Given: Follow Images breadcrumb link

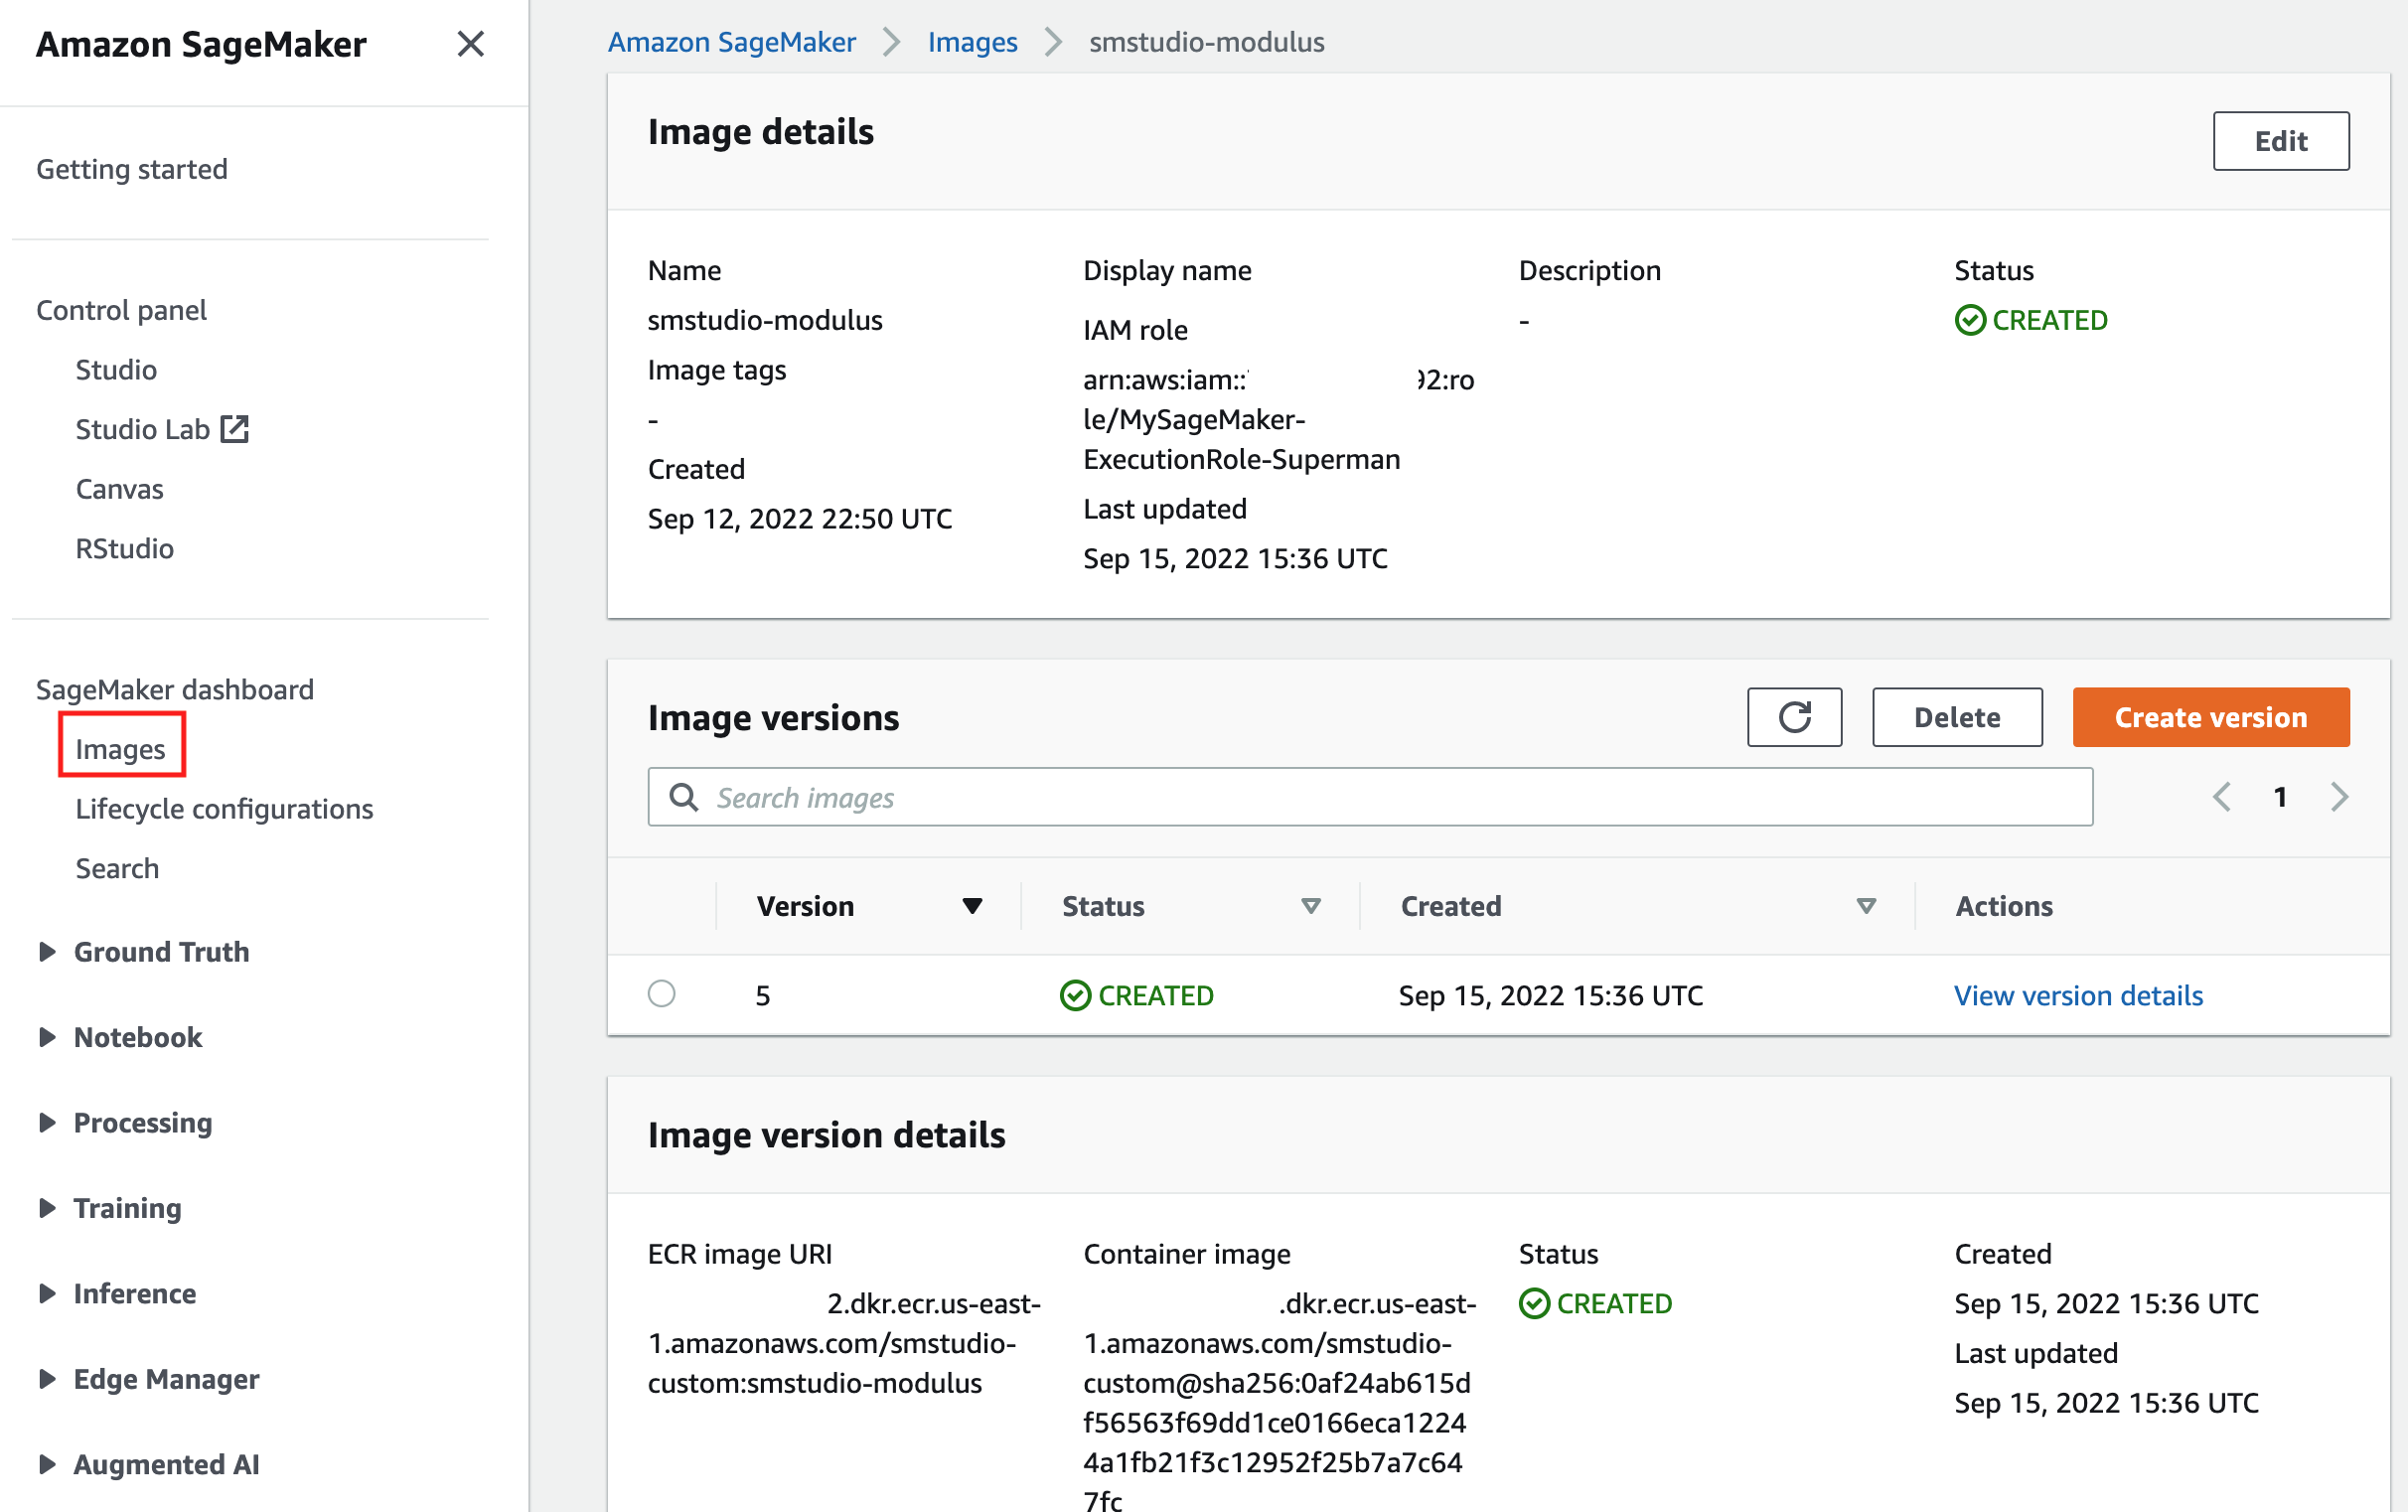Looking at the screenshot, I should pyautogui.click(x=972, y=42).
